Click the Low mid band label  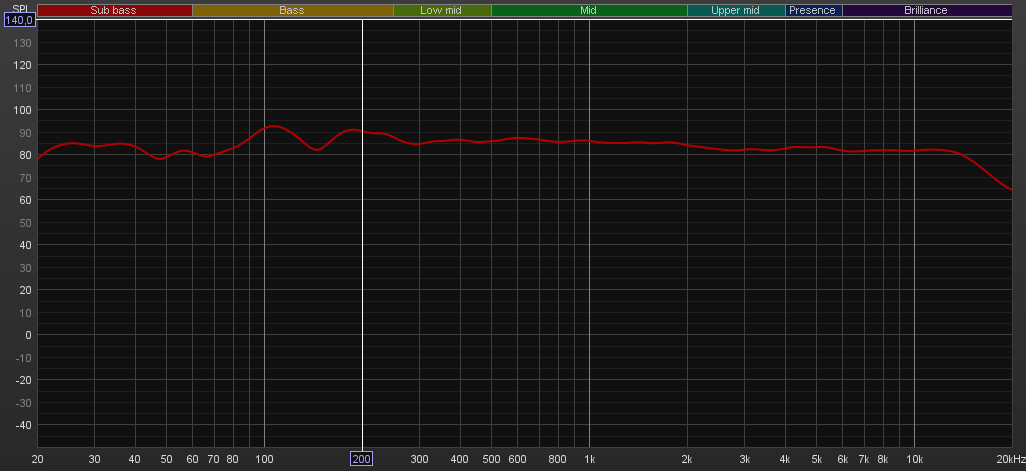(x=441, y=10)
